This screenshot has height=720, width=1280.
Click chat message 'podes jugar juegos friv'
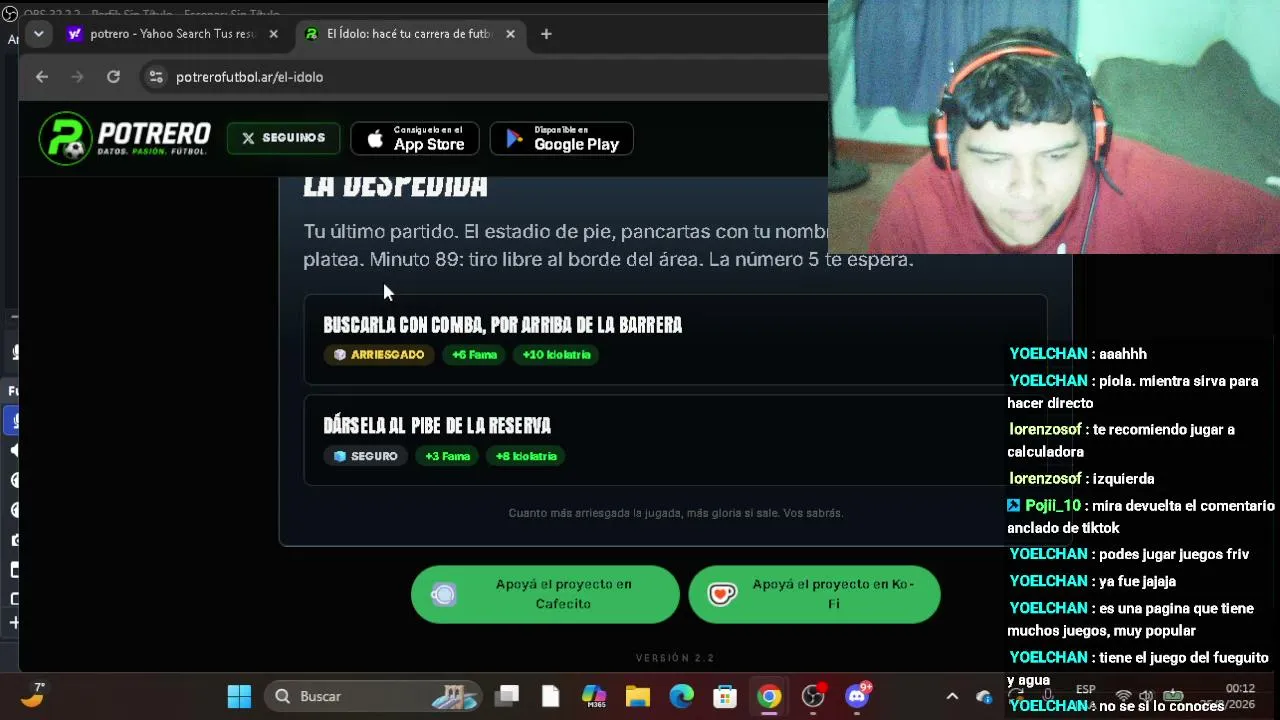1129,554
